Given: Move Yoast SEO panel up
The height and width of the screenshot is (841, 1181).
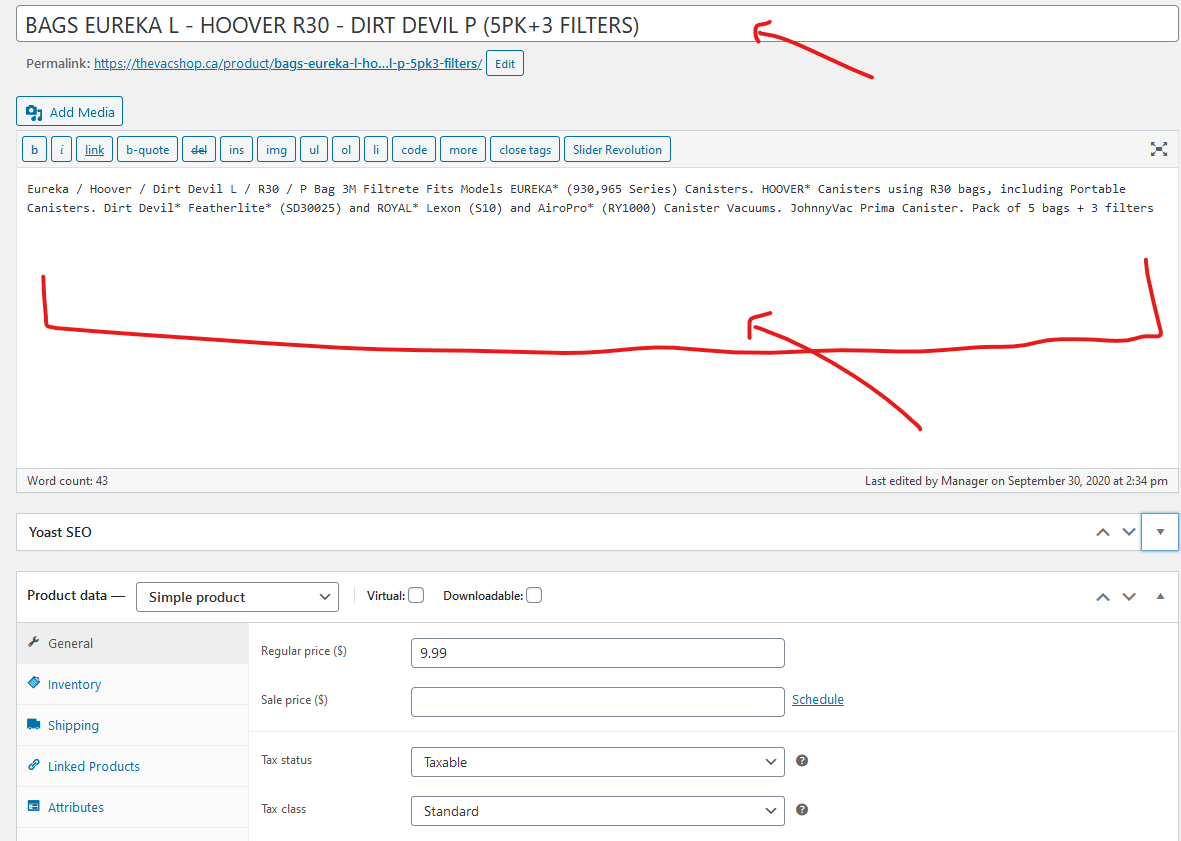Looking at the screenshot, I should tap(1103, 532).
